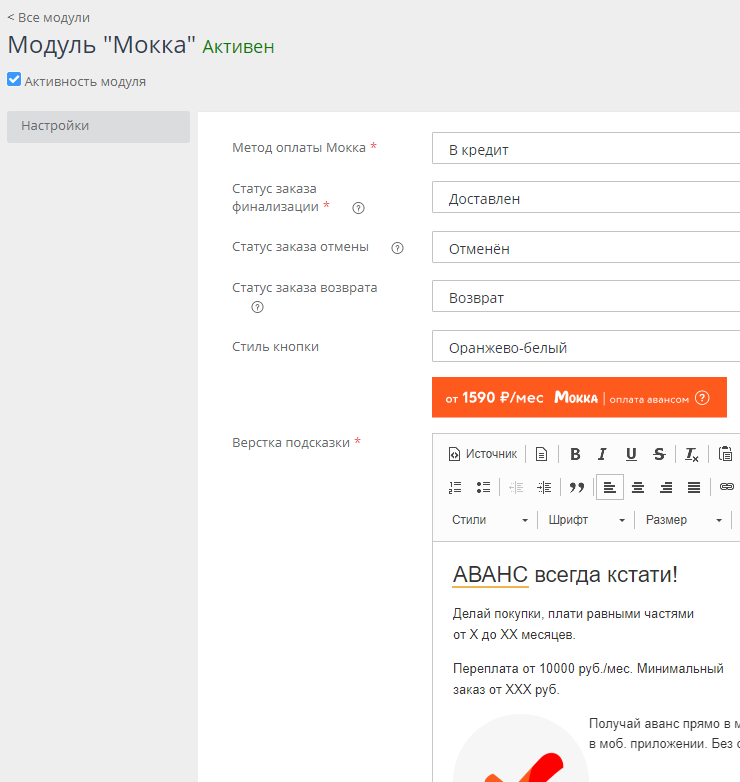The width and height of the screenshot is (740, 782).
Task: Expand the Стиль кнопки dropdown
Action: 586,347
